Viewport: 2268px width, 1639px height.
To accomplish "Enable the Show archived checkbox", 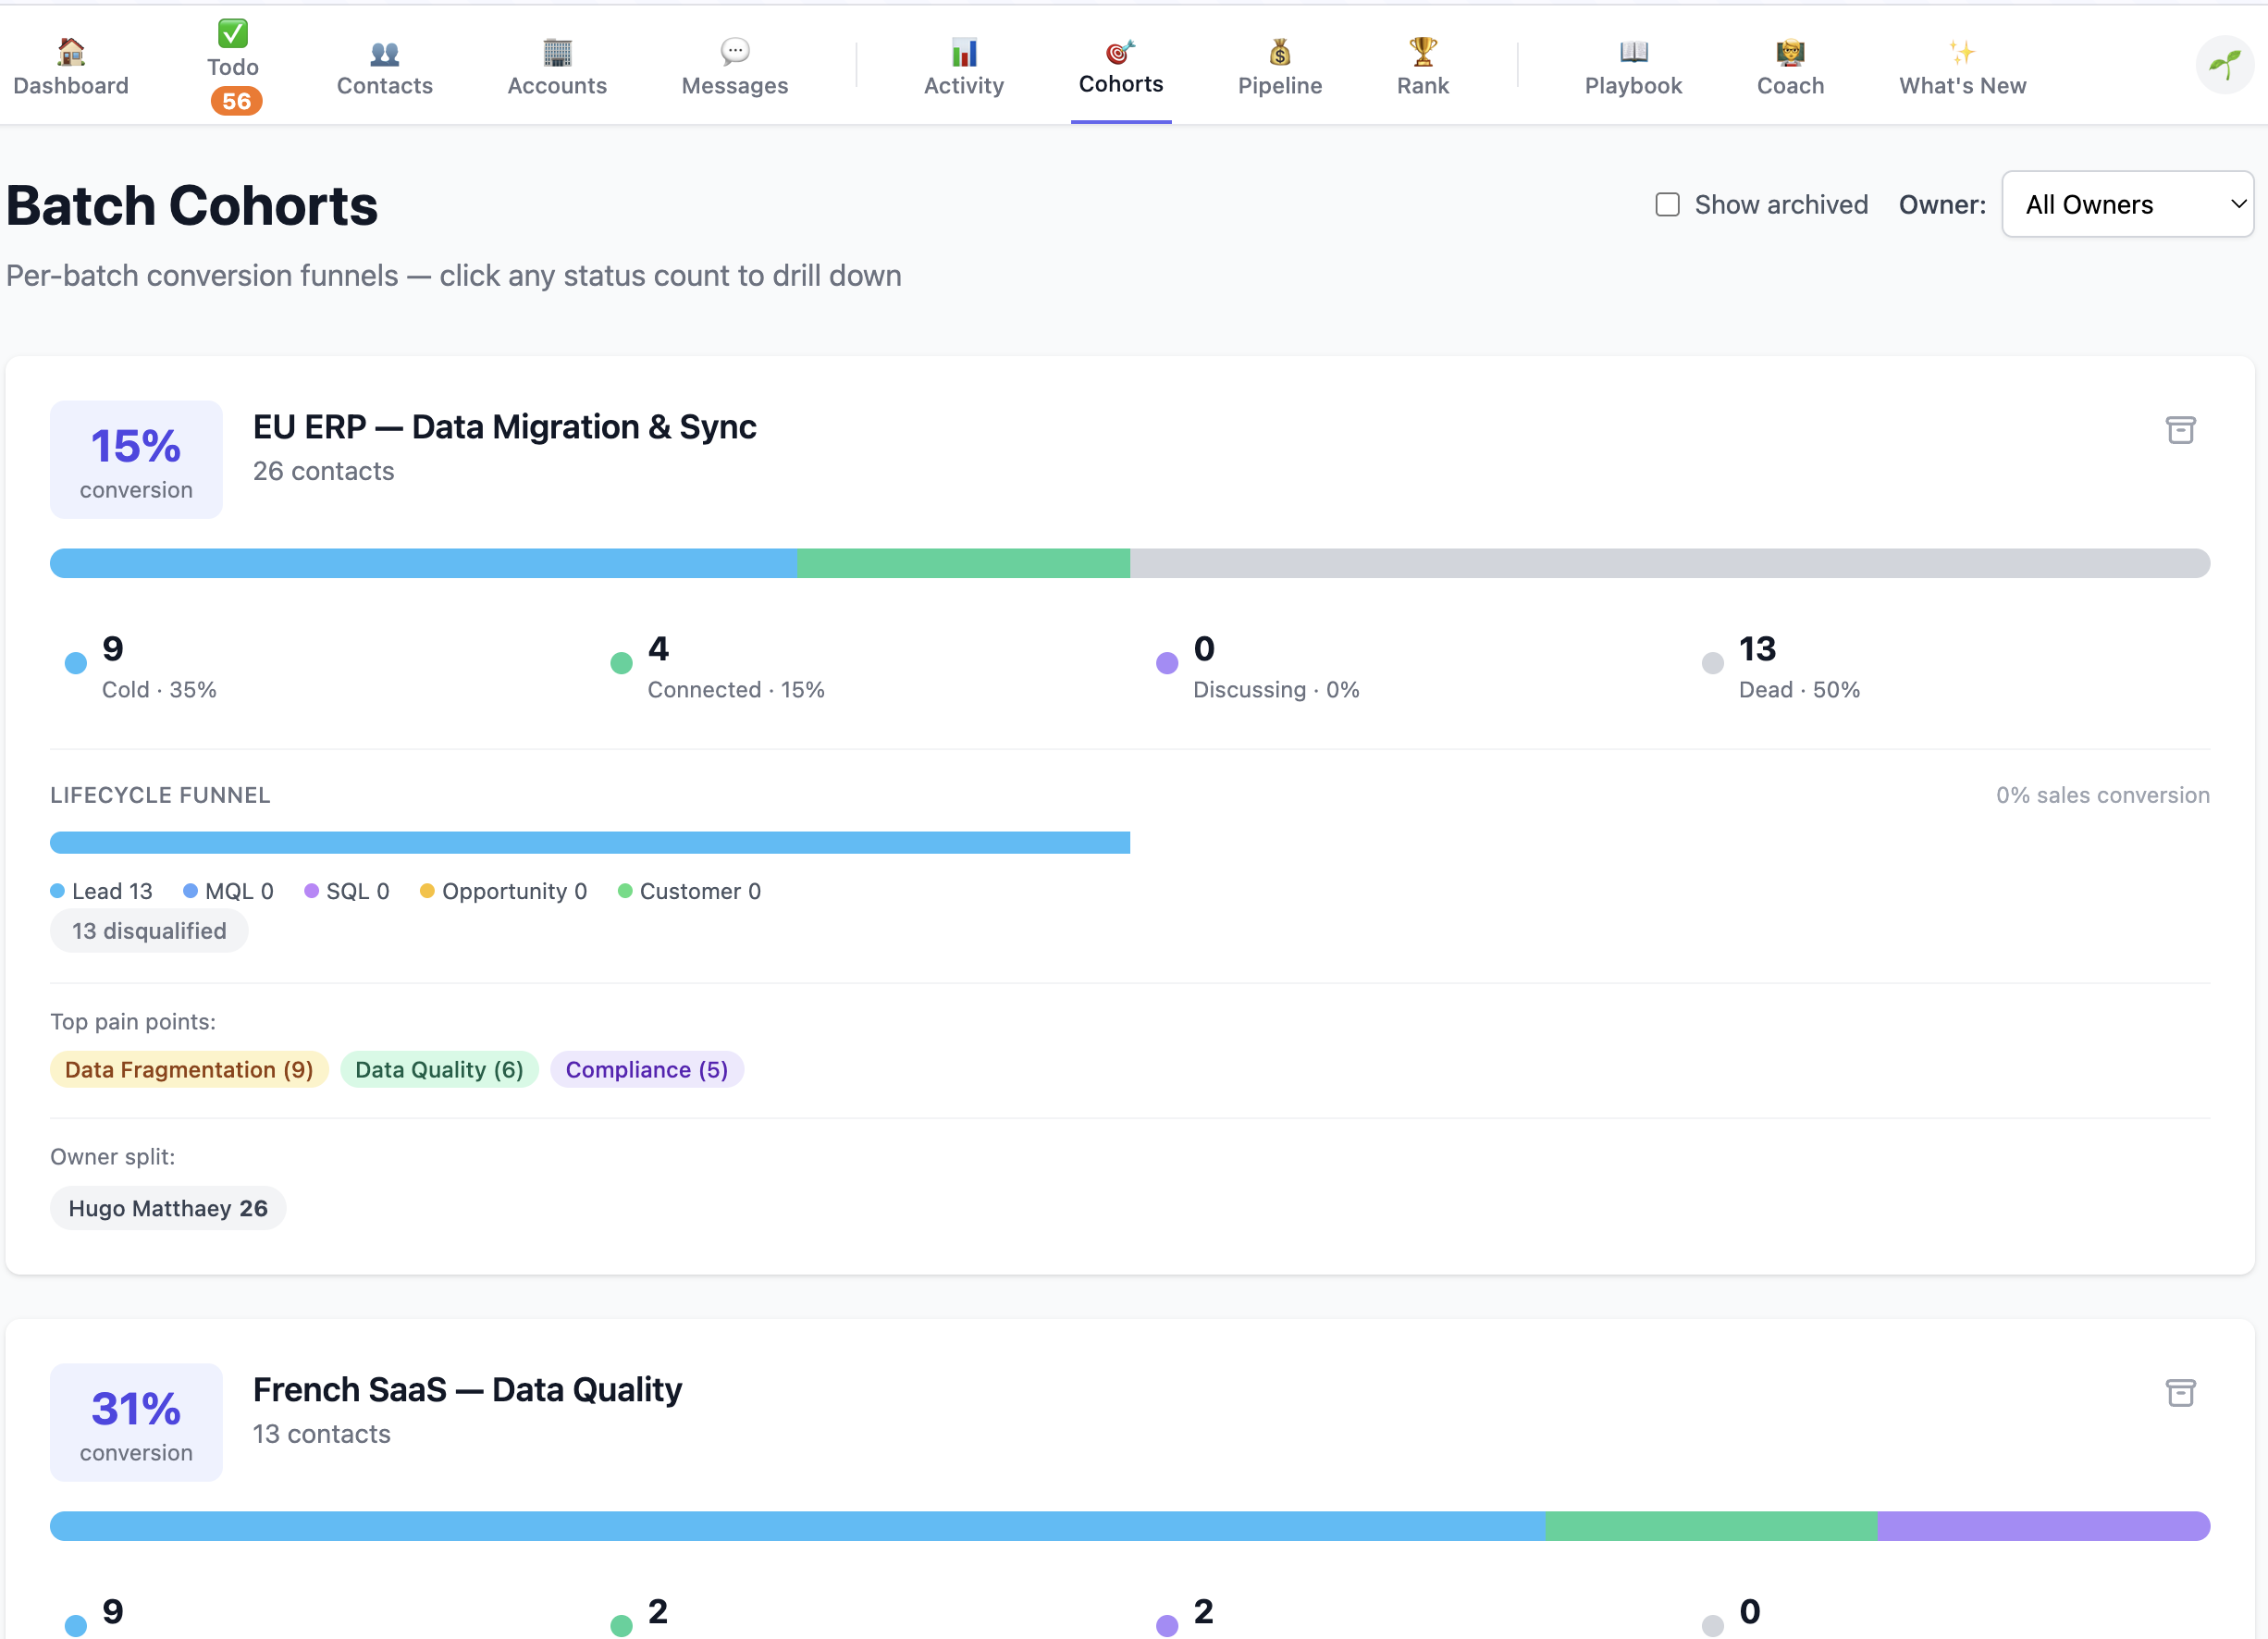I will point(1667,204).
